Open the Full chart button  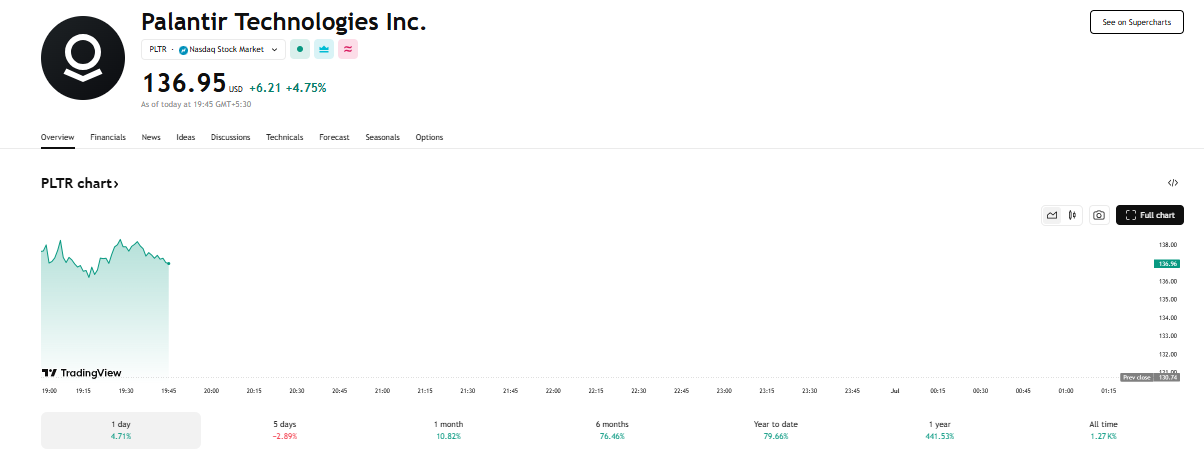click(x=1150, y=215)
